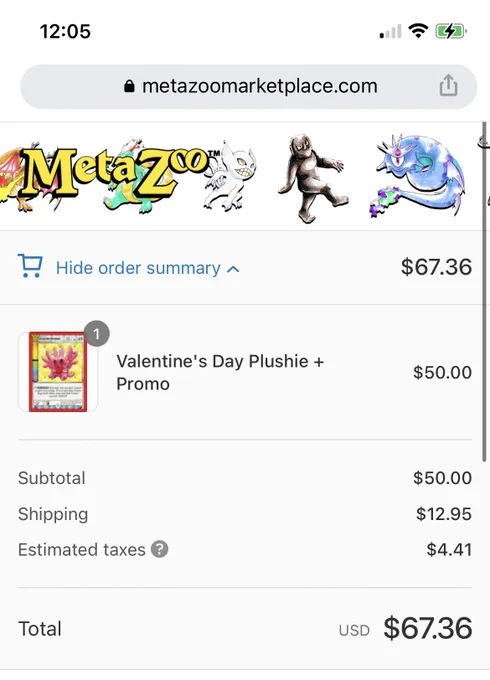Tap the $67.36 header total

click(x=436, y=267)
